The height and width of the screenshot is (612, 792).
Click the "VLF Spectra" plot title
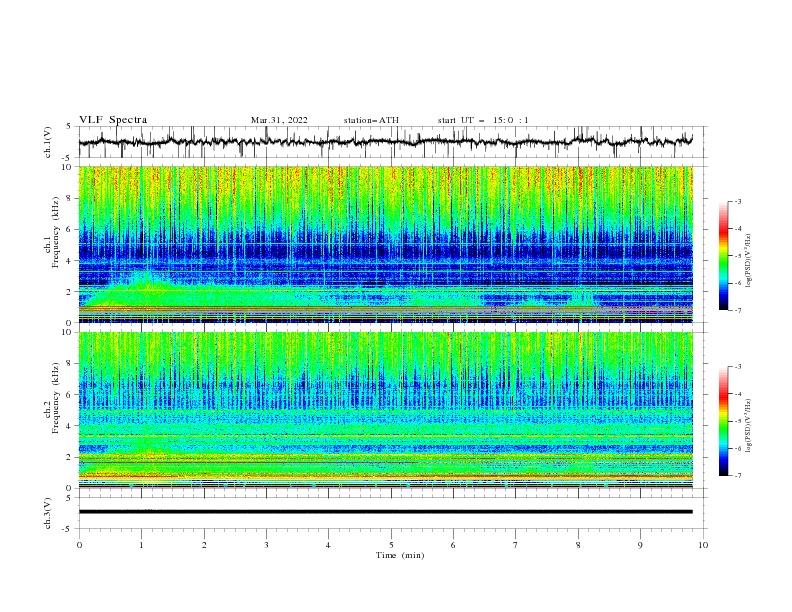point(113,120)
